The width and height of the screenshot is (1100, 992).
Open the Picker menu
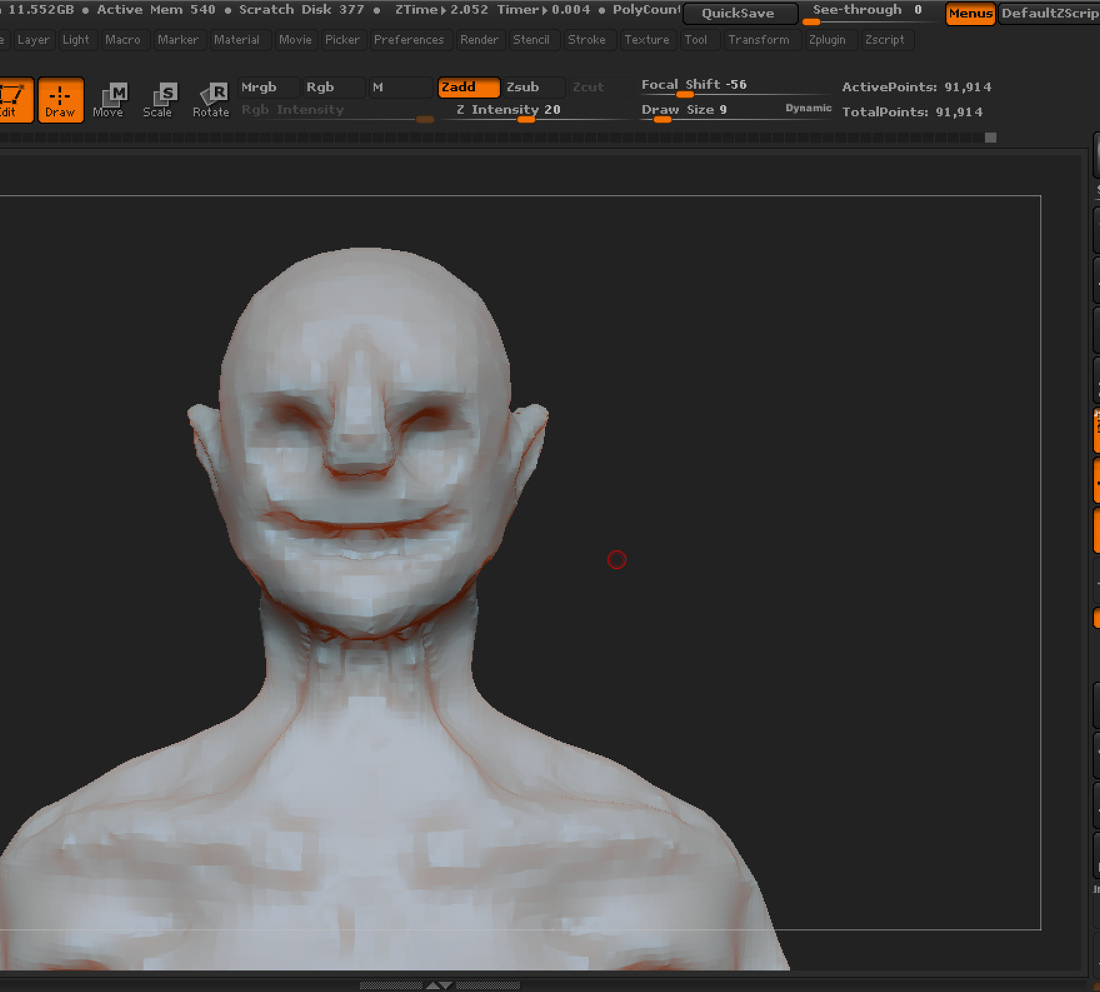[x=342, y=40]
